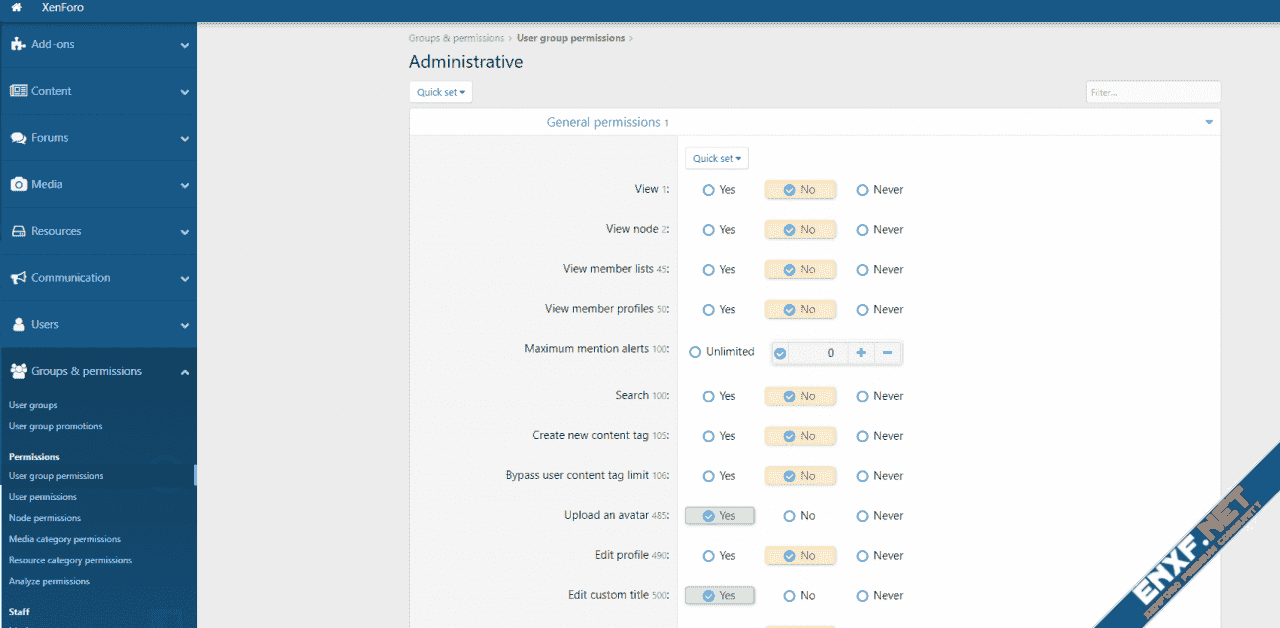This screenshot has height=628, width=1280.
Task: Click the Users person icon
Action: click(x=18, y=325)
